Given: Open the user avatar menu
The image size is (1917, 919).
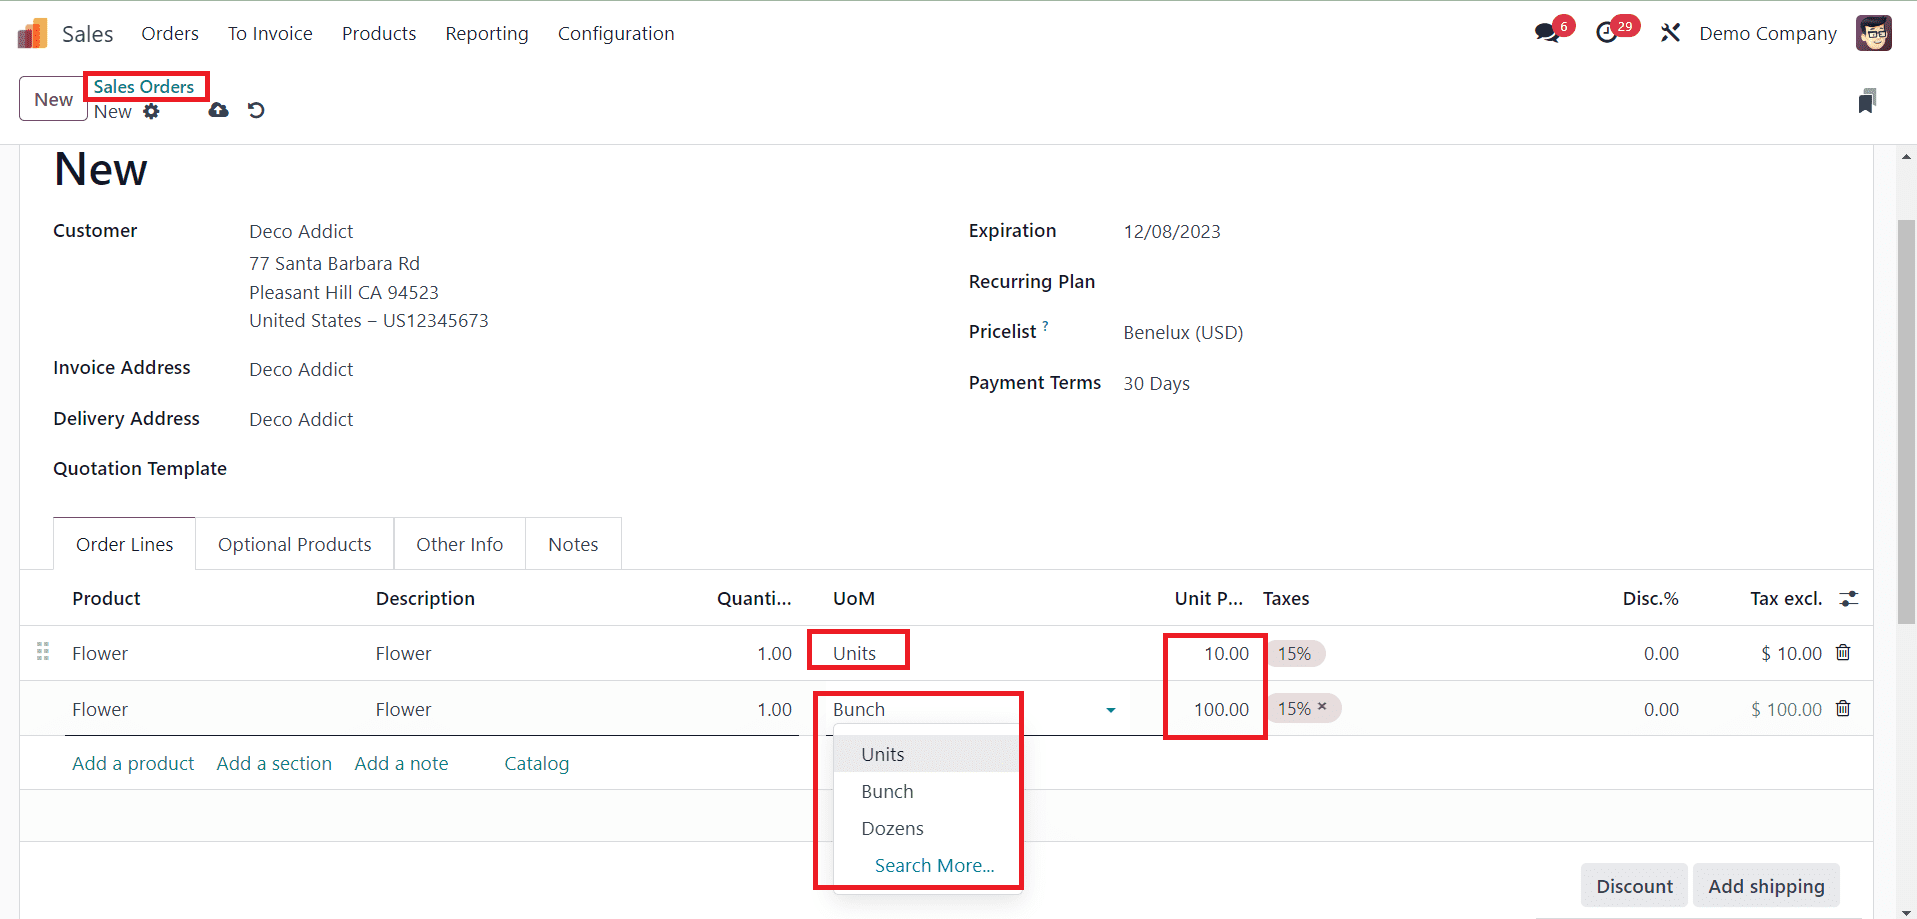Looking at the screenshot, I should tap(1874, 33).
